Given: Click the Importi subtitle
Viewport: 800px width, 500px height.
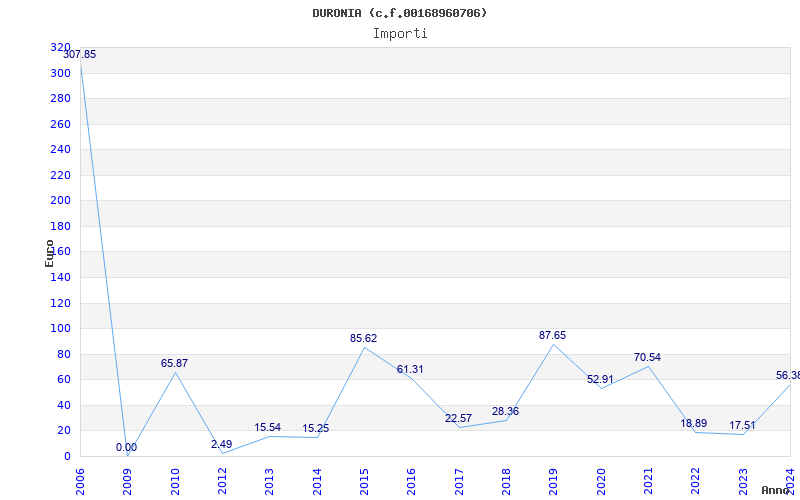Looking at the screenshot, I should point(400,34).
